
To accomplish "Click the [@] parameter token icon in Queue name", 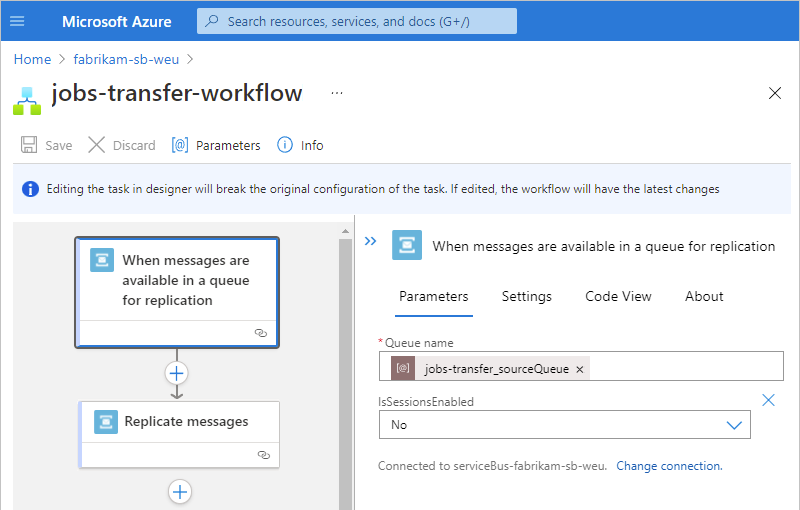I will pyautogui.click(x=403, y=368).
